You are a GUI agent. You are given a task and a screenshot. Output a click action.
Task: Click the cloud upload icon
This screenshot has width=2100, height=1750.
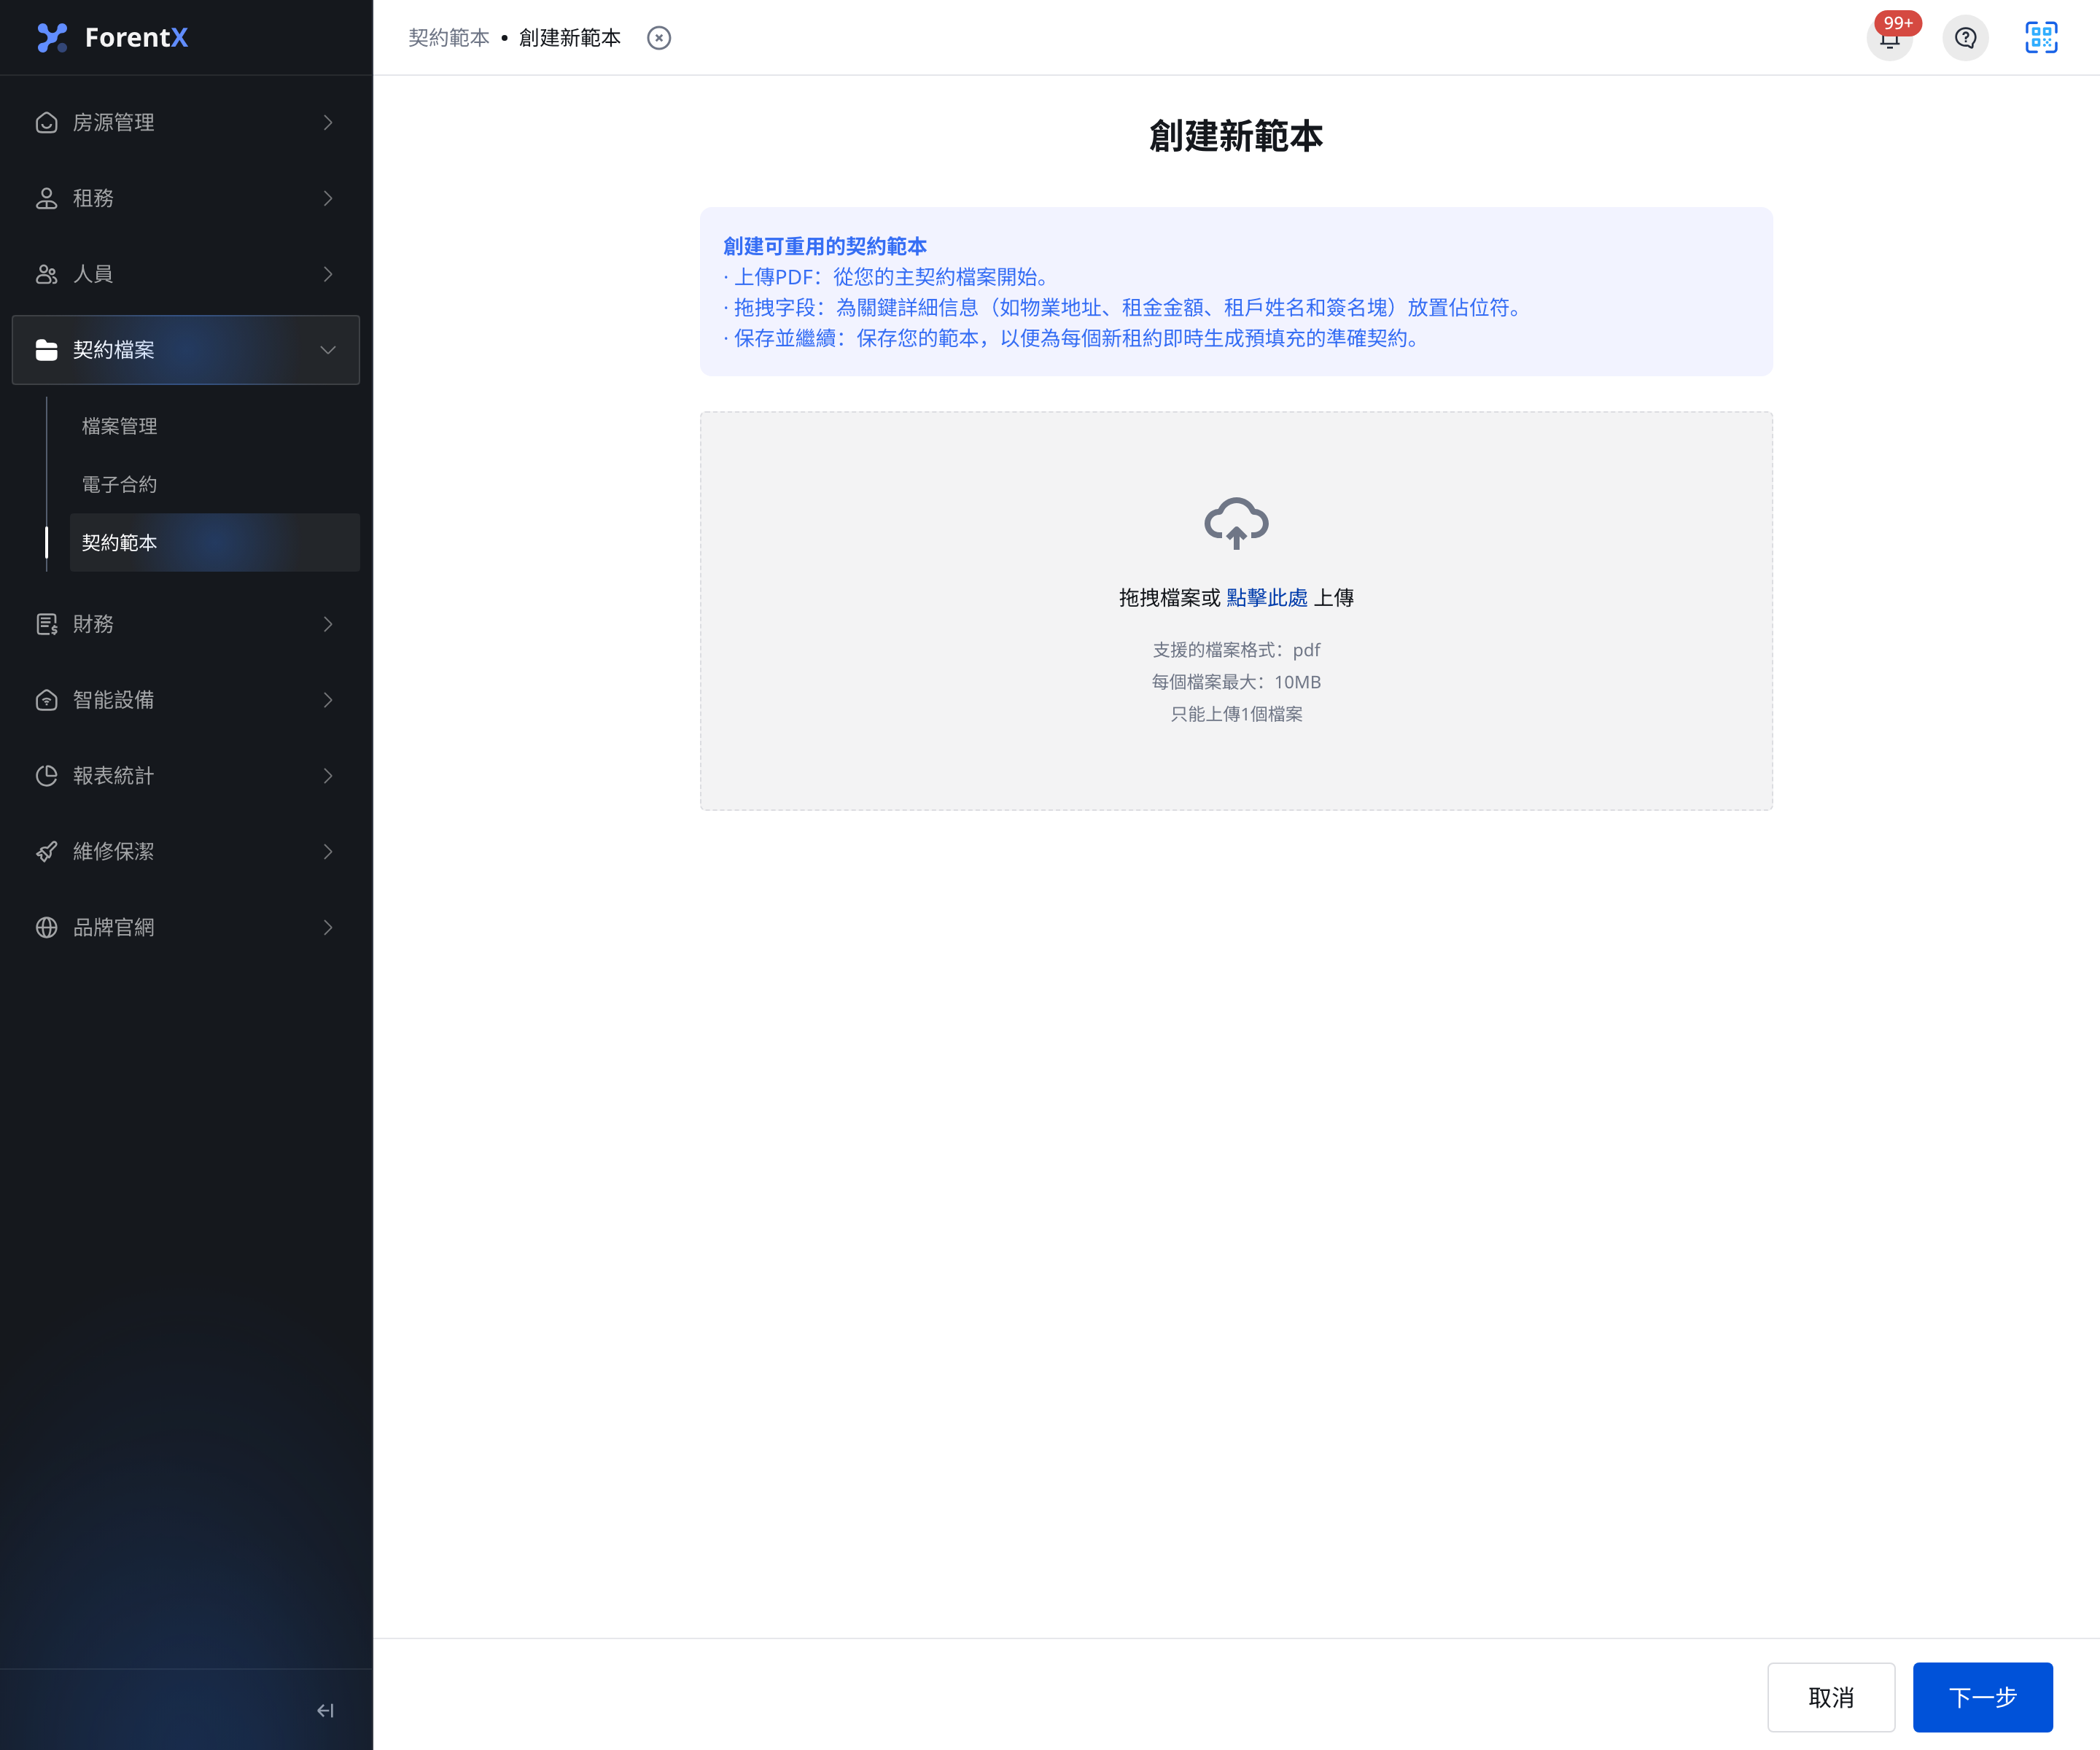click(1236, 522)
